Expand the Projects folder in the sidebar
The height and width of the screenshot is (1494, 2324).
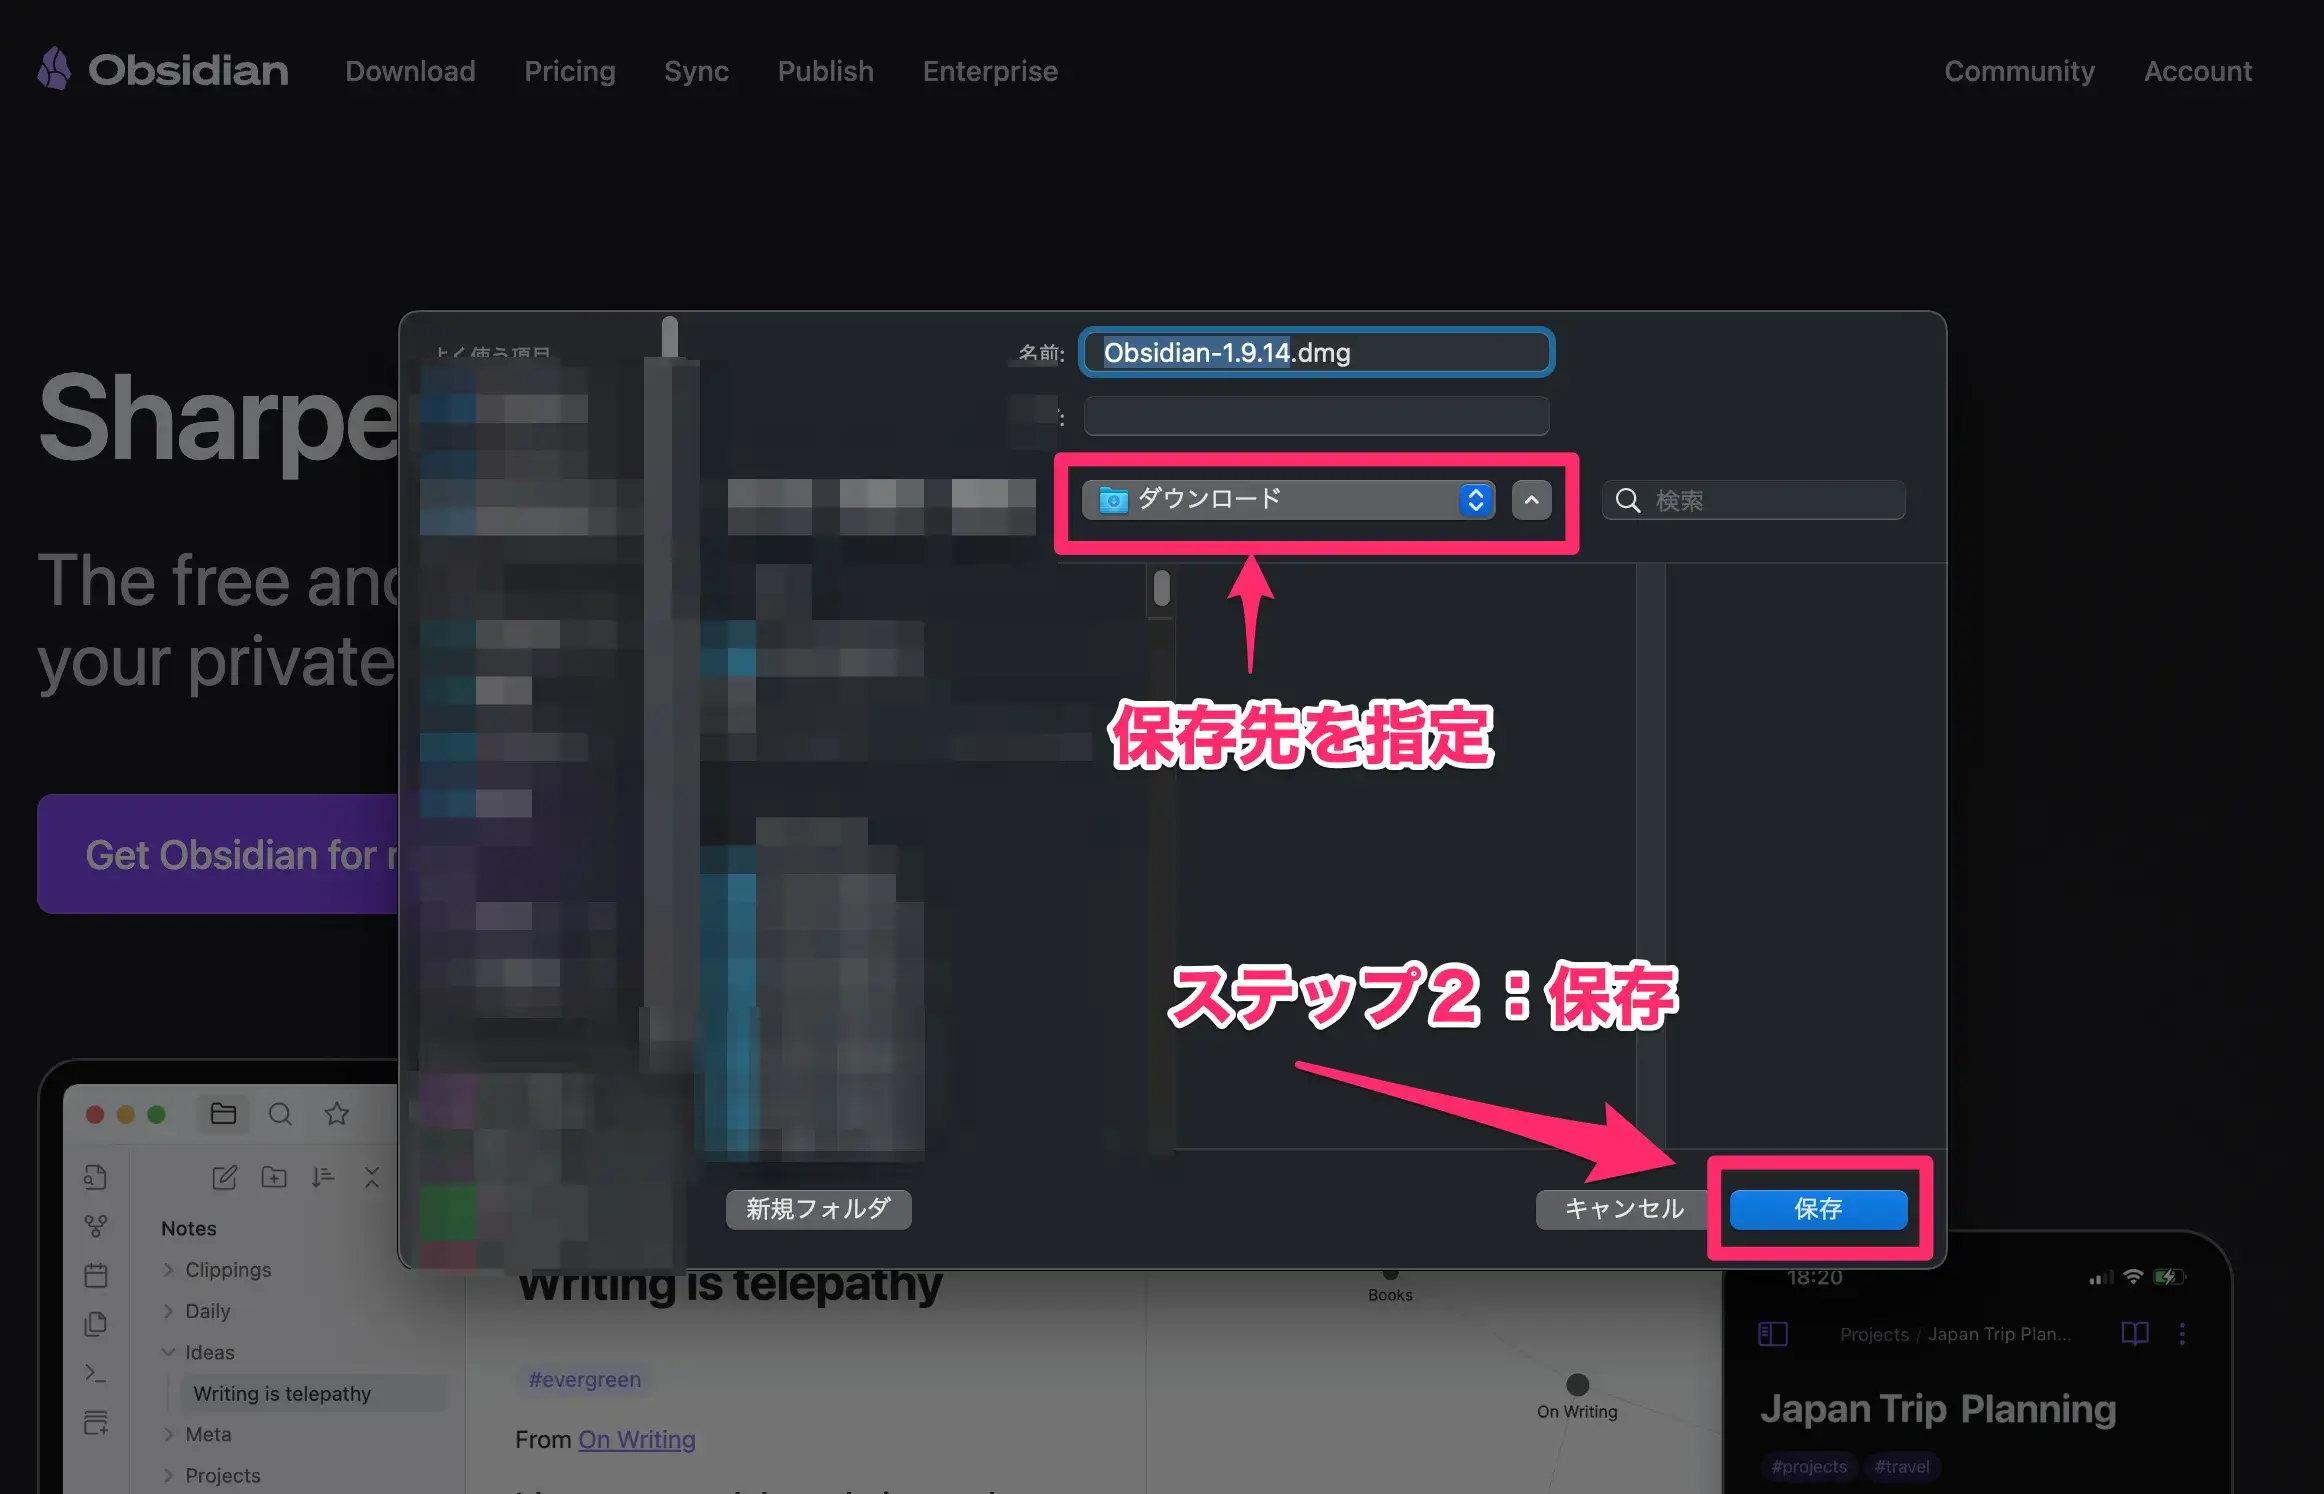point(168,1475)
